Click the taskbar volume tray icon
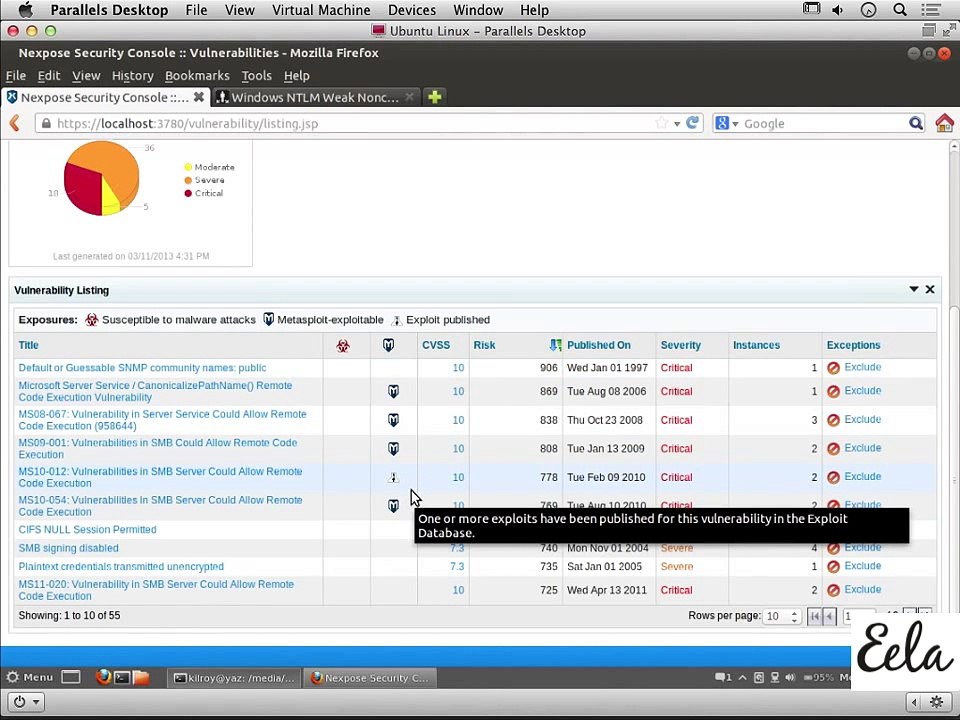The width and height of the screenshot is (960, 720). coord(790,677)
